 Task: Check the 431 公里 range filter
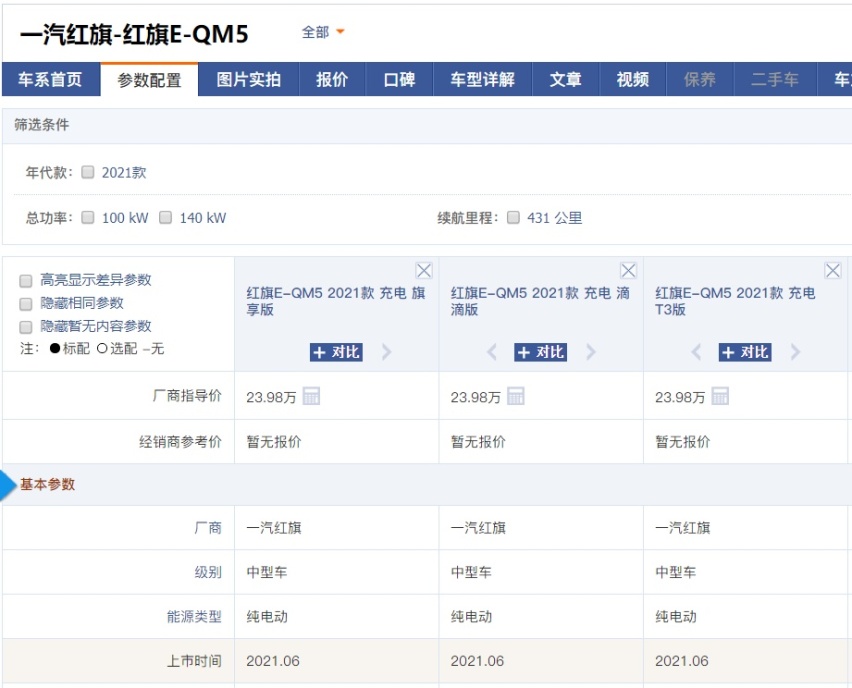pyautogui.click(x=513, y=217)
